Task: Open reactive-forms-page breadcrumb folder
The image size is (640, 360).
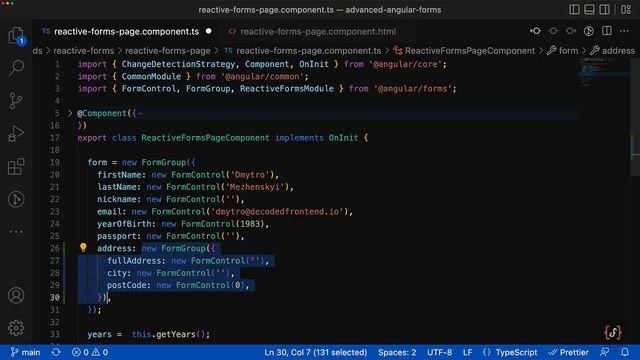Action: pos(167,51)
